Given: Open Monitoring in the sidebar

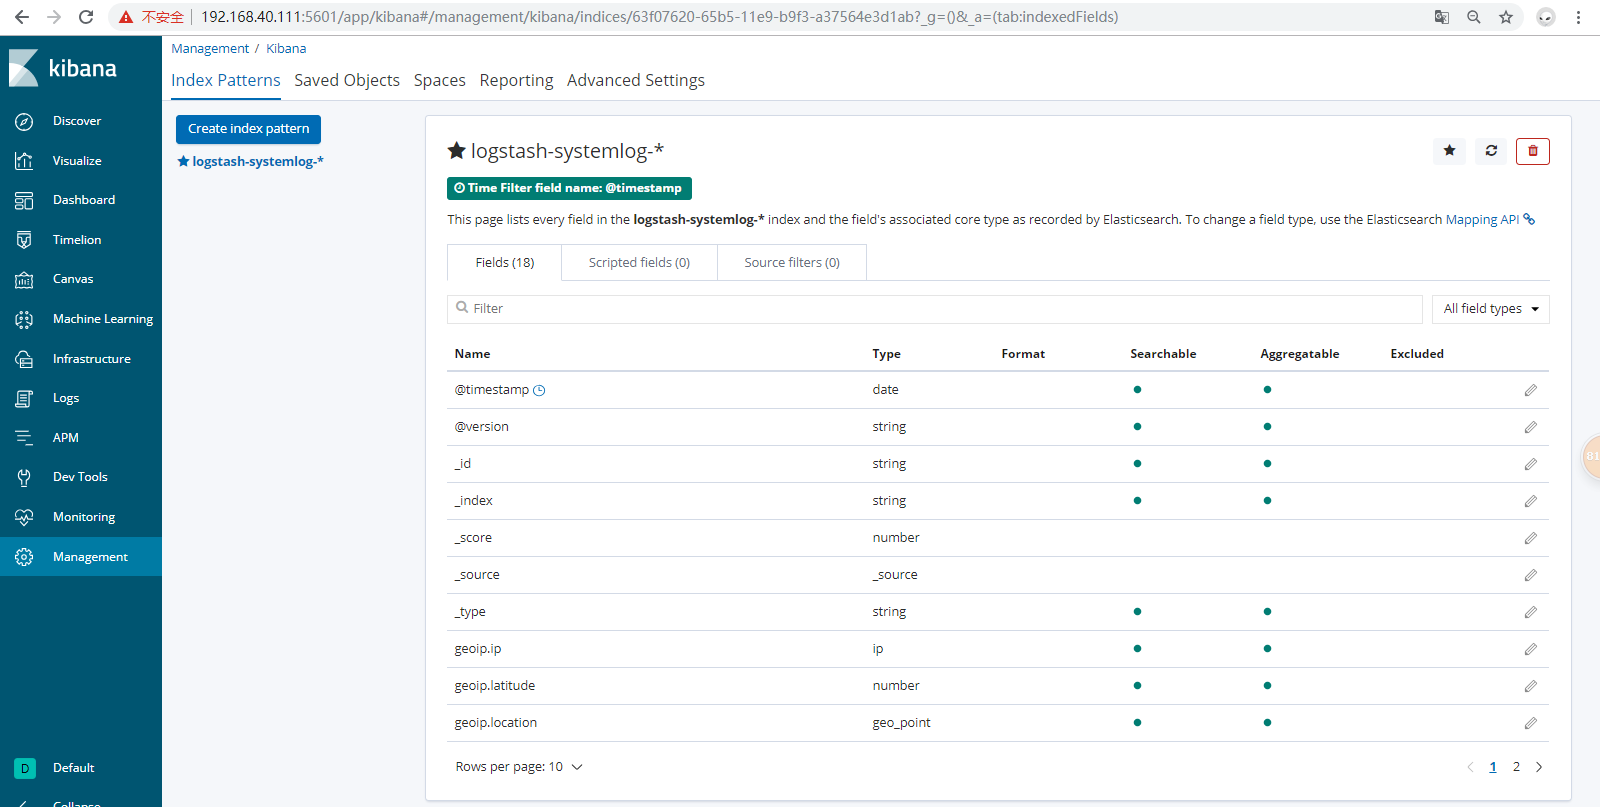Looking at the screenshot, I should [84, 517].
